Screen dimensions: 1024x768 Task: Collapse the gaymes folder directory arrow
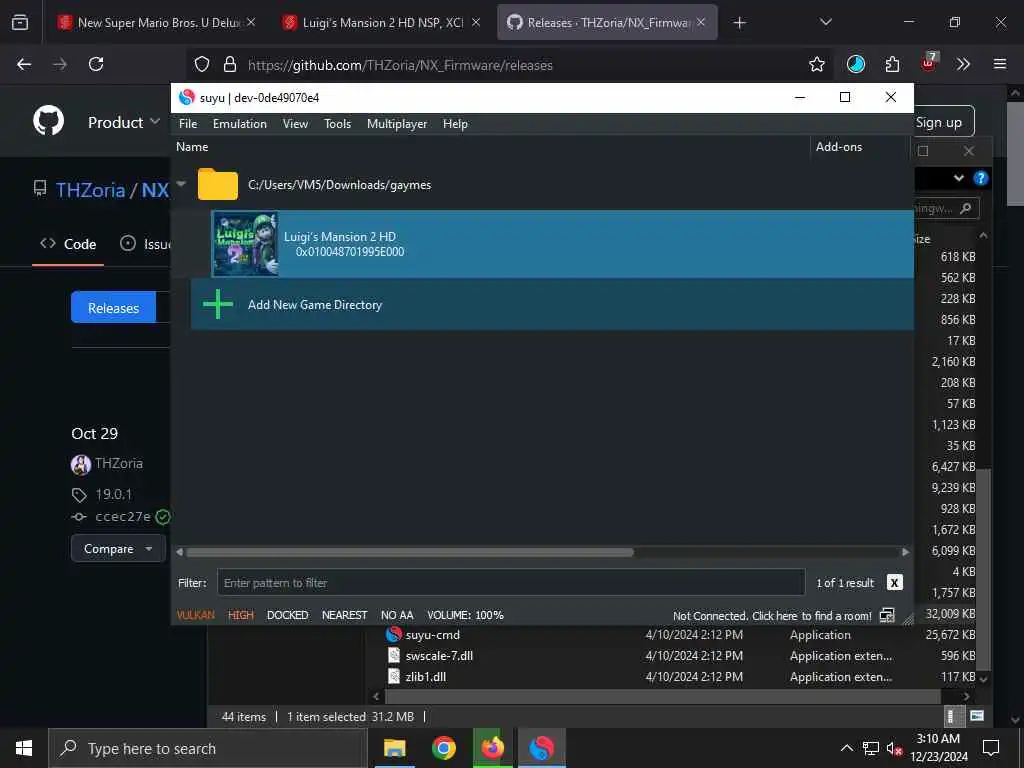pos(182,184)
